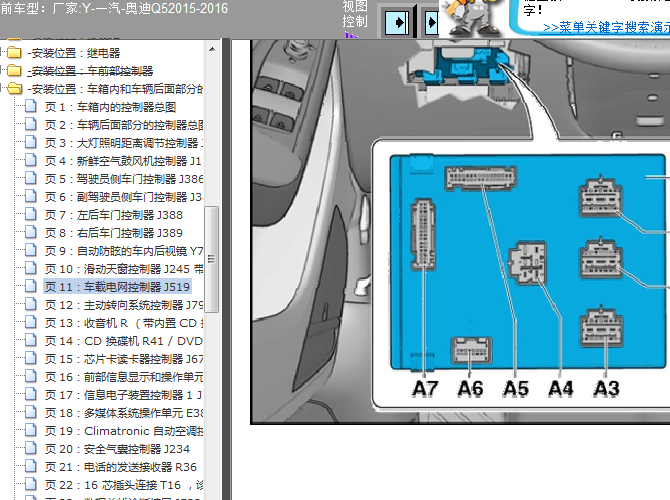This screenshot has width=670, height=500.
Task: Collapse the open folder 安装位置：车箱内和车辆后面部分
Action: [15, 88]
